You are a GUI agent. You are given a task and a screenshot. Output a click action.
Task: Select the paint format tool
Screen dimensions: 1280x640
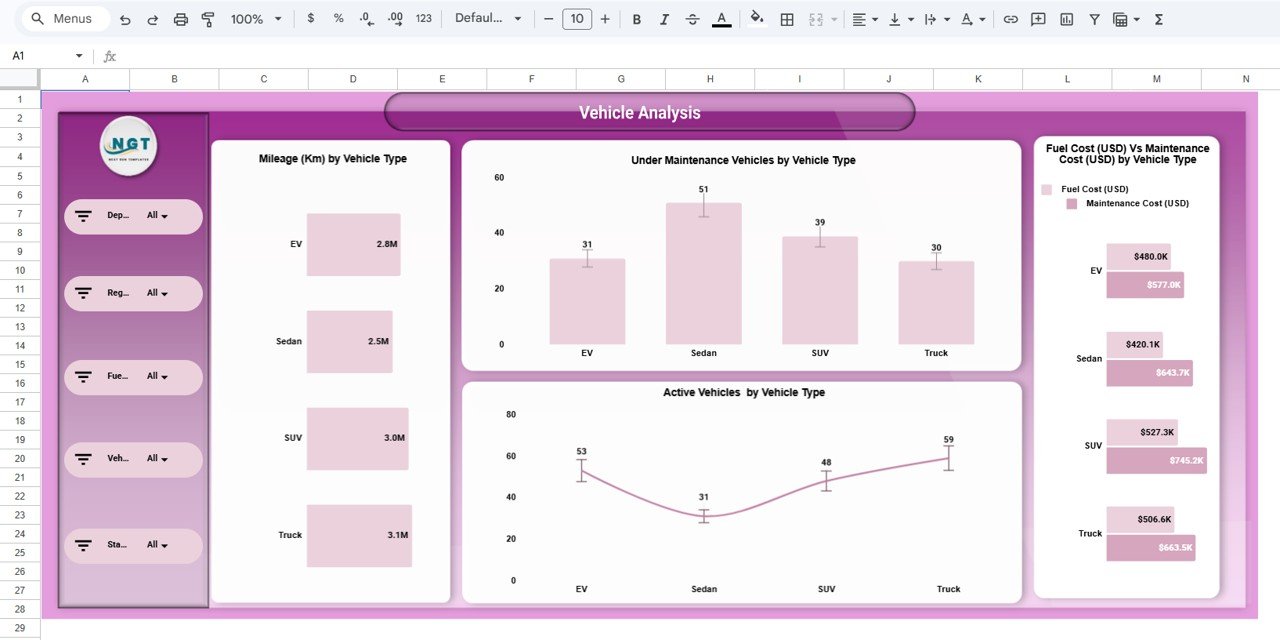208,18
